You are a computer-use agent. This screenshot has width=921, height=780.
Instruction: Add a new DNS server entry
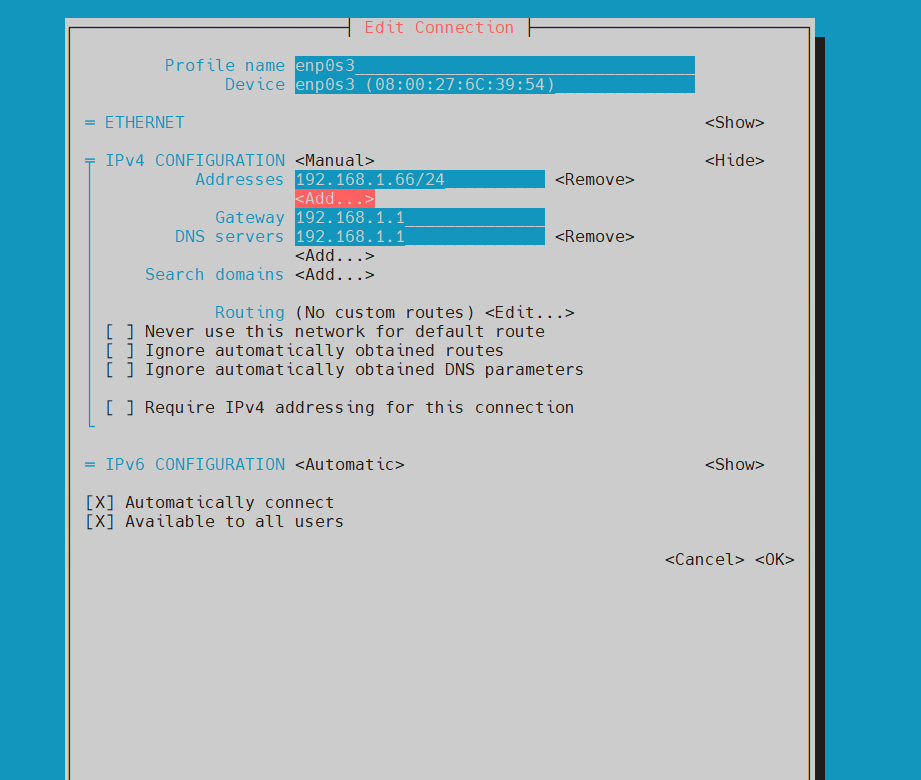[x=334, y=256]
